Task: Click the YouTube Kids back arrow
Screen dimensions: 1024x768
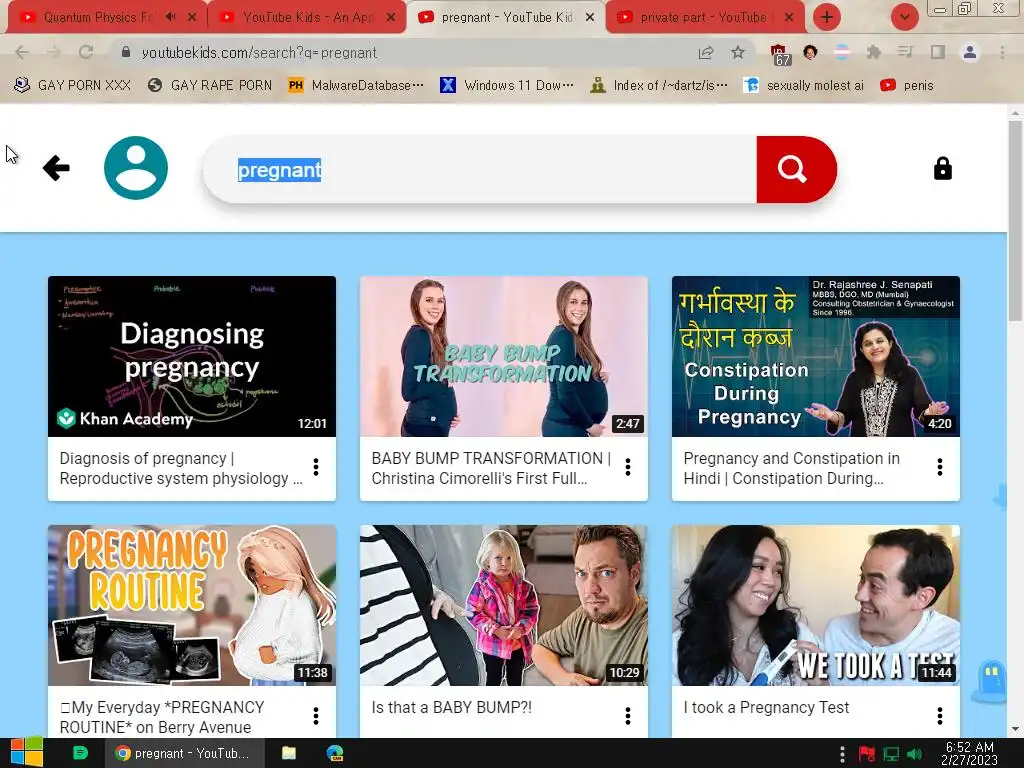Action: click(x=56, y=168)
